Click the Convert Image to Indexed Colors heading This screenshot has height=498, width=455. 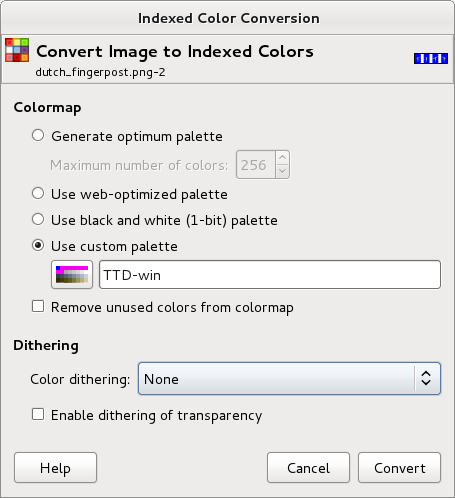(175, 52)
